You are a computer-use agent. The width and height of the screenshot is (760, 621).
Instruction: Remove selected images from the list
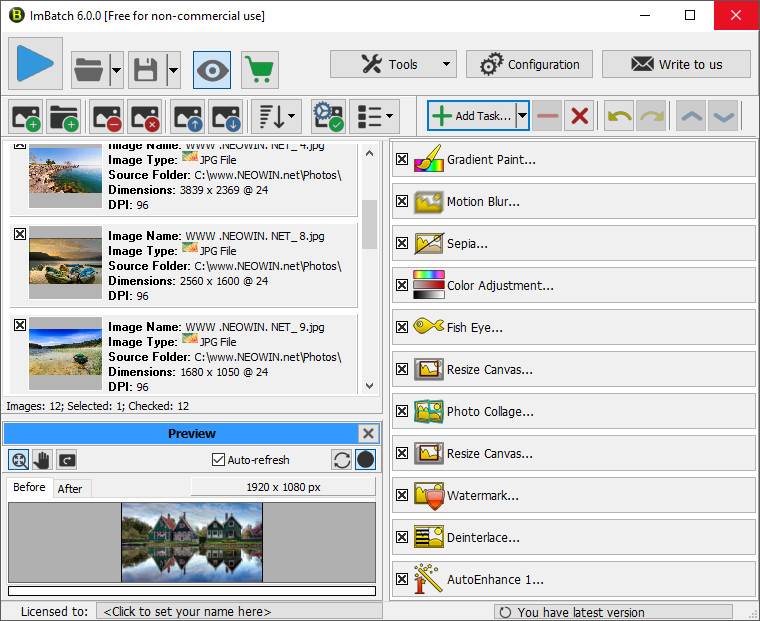point(107,116)
